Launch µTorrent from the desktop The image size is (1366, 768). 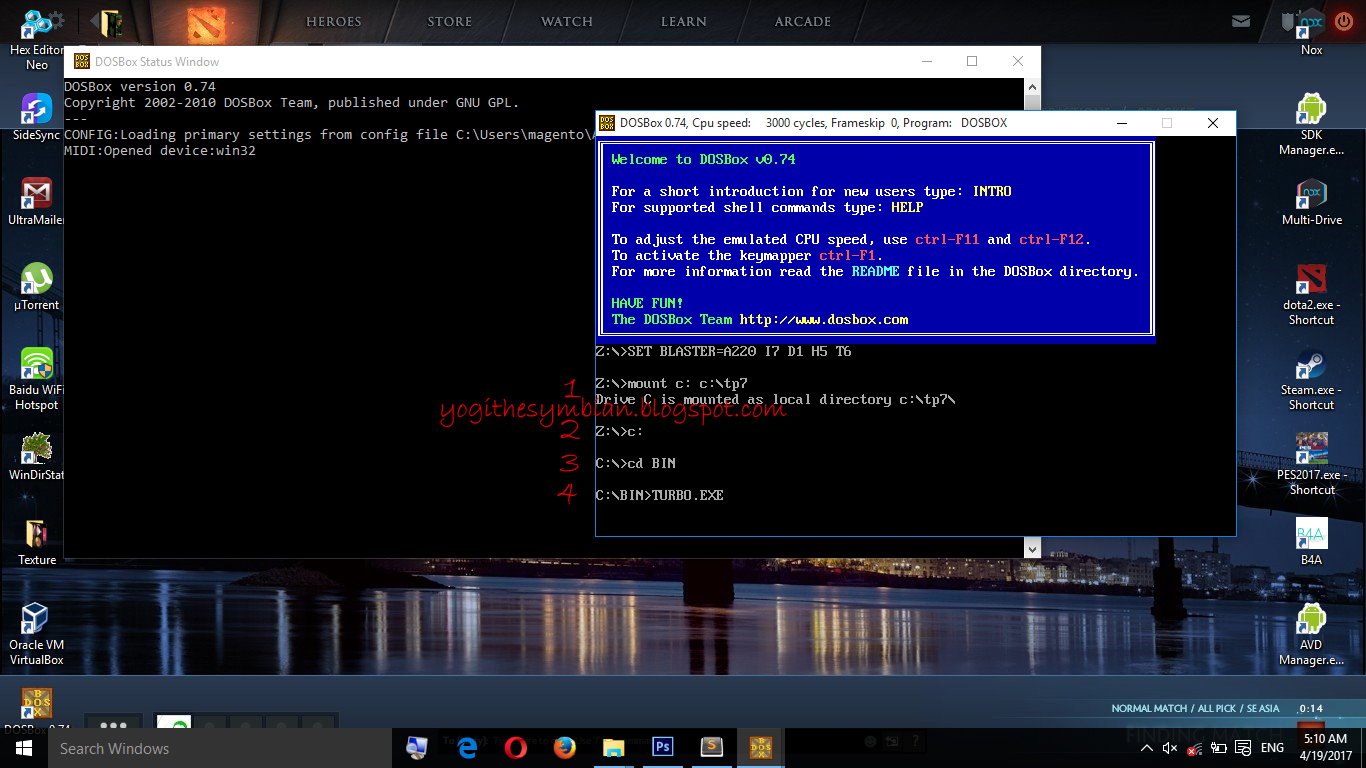[36, 286]
